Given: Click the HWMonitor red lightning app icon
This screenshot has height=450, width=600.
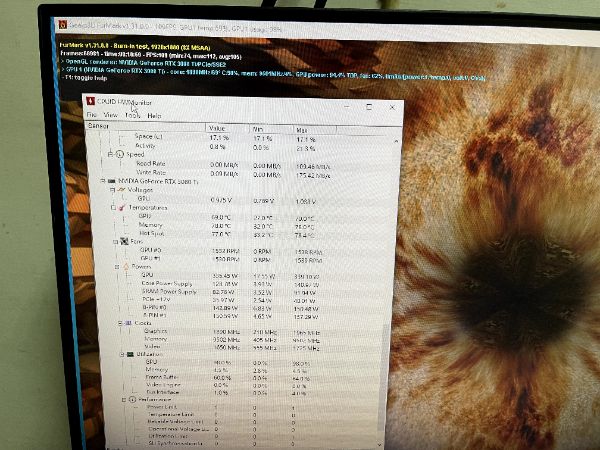Looking at the screenshot, I should click(x=91, y=101).
